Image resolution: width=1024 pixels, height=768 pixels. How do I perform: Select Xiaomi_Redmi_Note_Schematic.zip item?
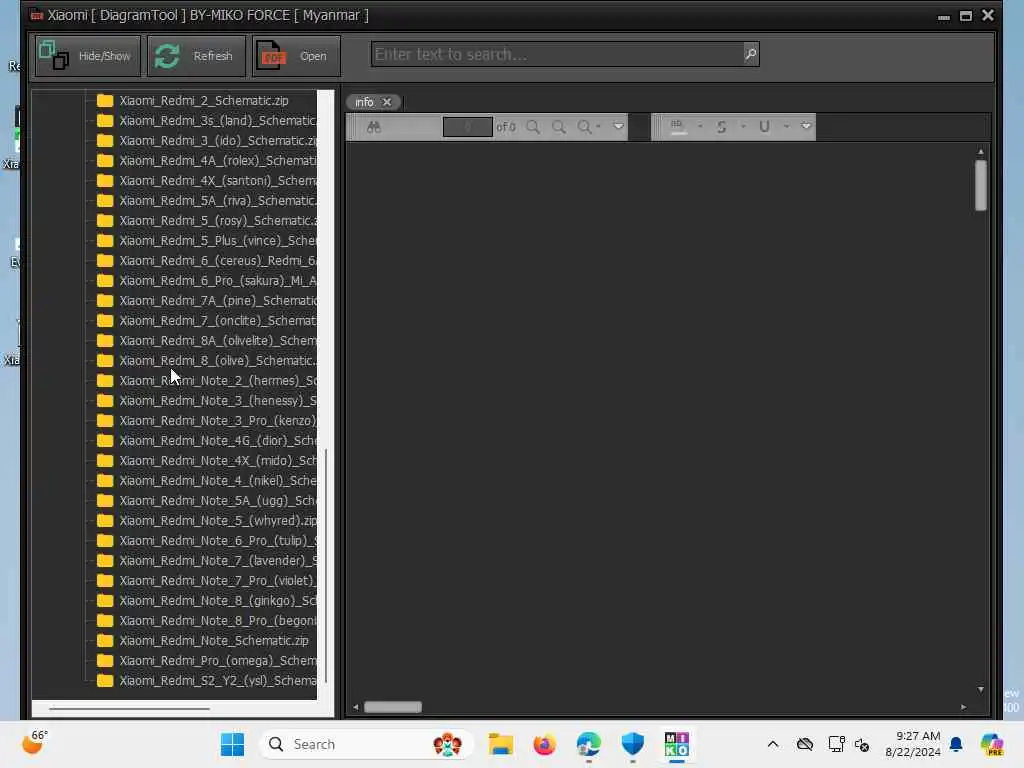tap(214, 641)
